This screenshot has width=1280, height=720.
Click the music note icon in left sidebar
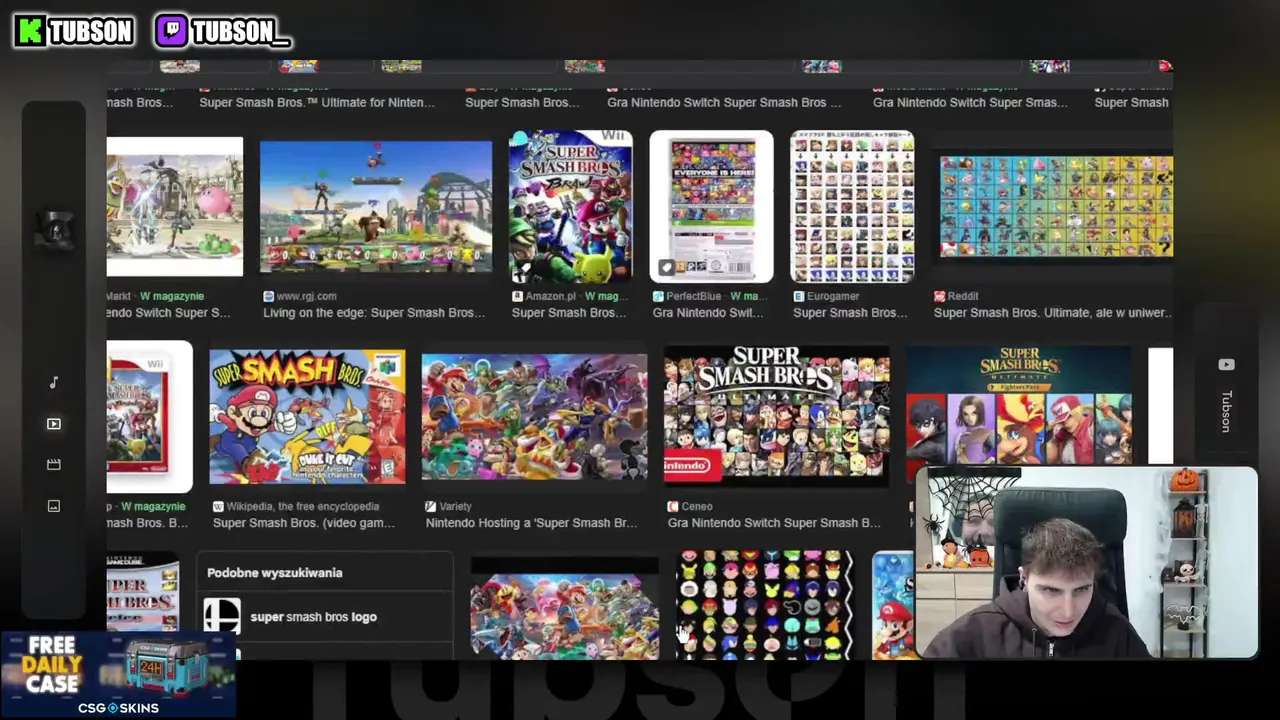pos(54,383)
